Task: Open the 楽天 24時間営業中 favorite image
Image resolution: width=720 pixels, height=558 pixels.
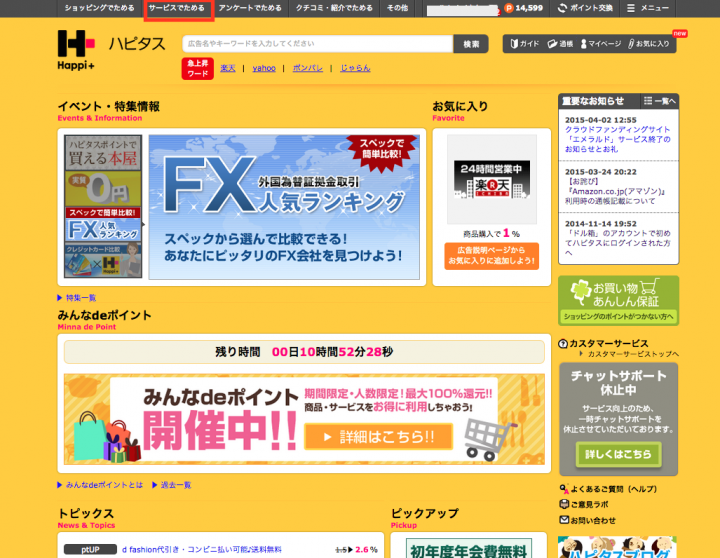Action: (x=492, y=179)
